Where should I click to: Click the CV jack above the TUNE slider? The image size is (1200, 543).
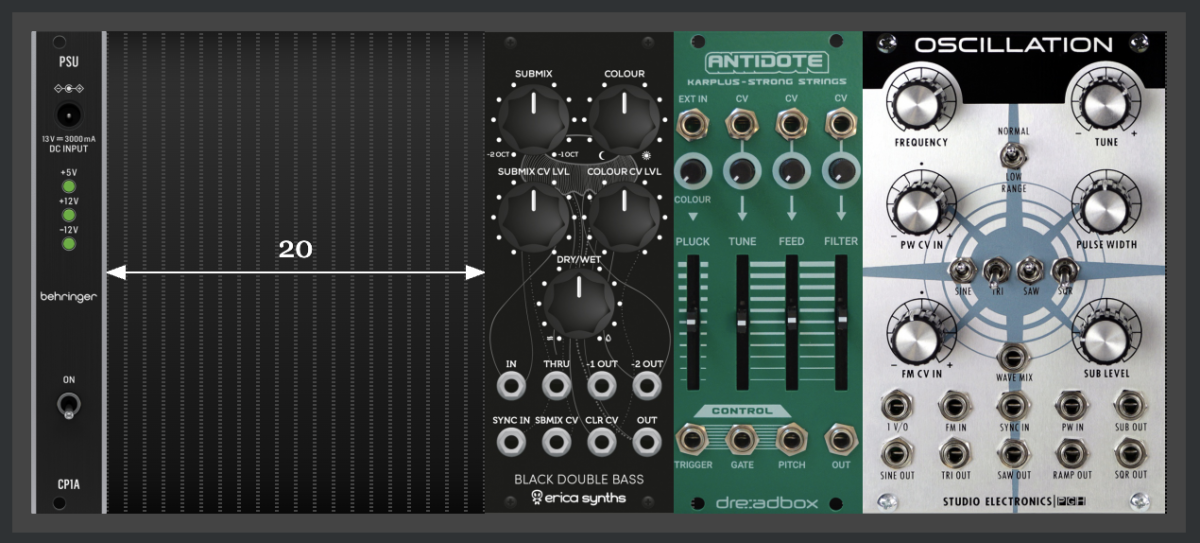[741, 124]
